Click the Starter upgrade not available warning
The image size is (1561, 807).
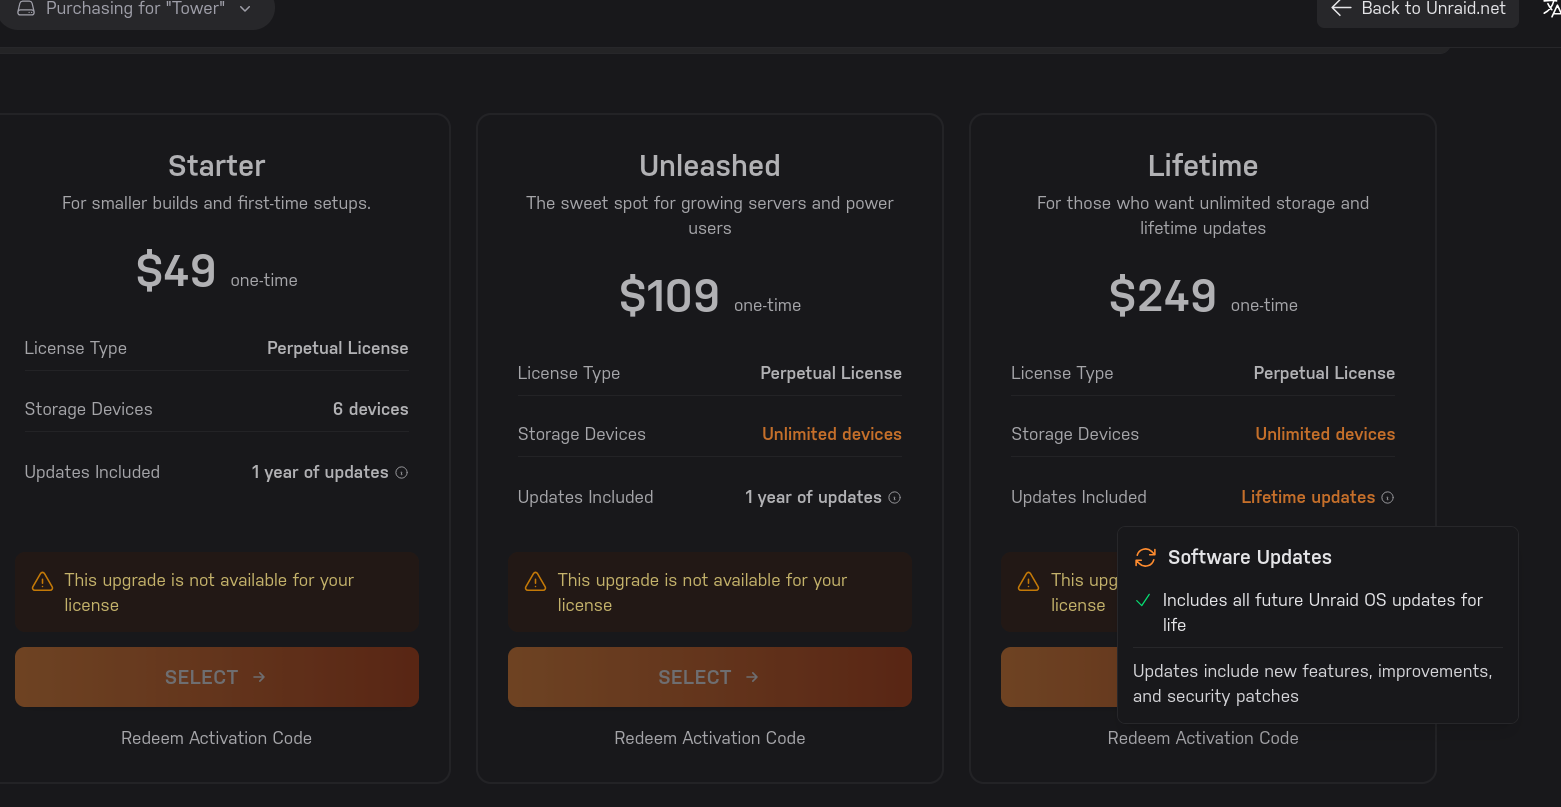point(217,592)
